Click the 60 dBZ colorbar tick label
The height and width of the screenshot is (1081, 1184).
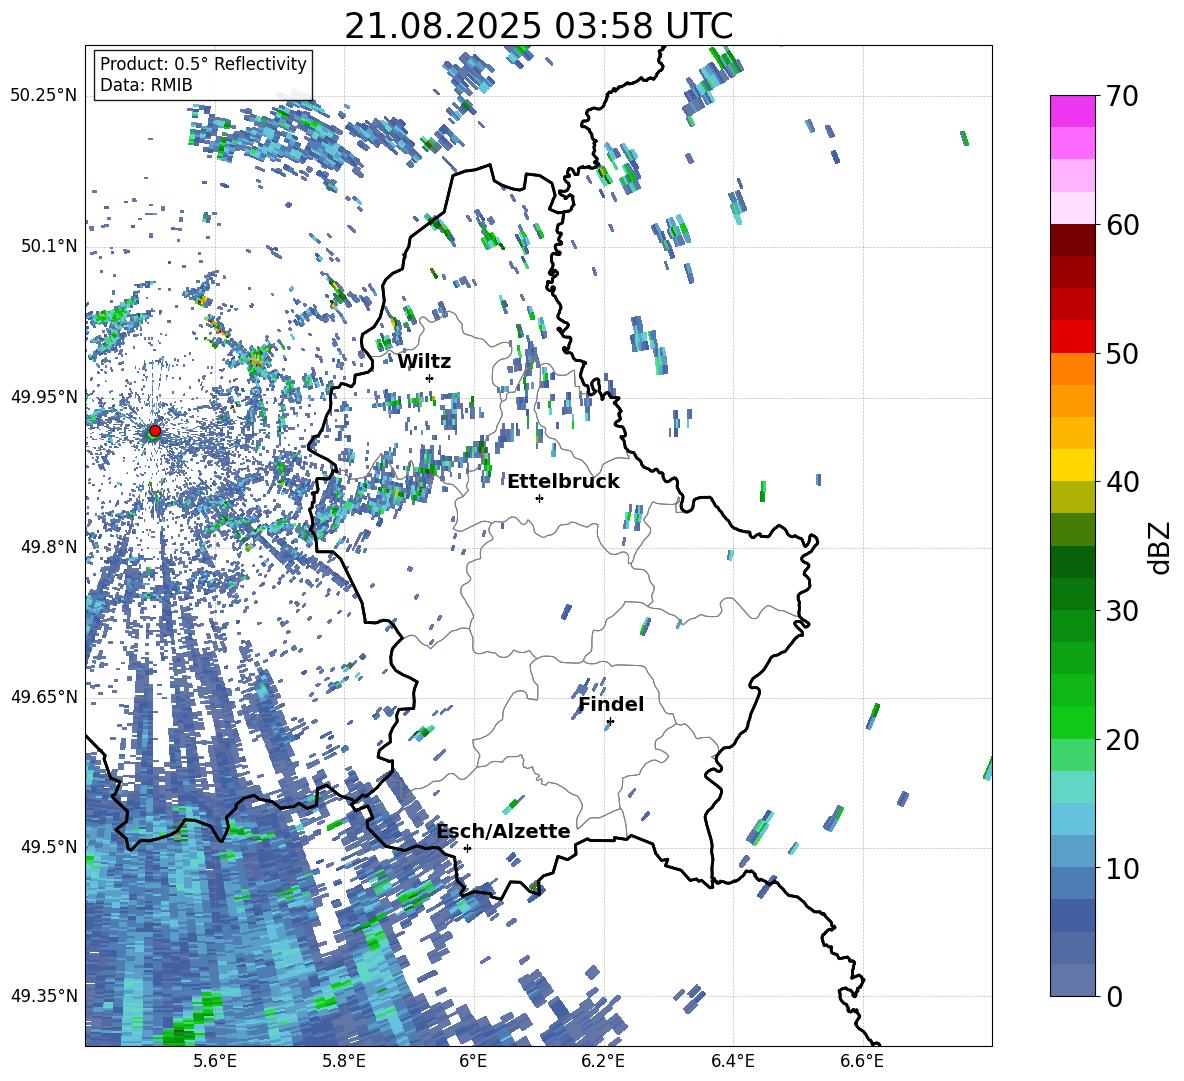[x=1121, y=225]
